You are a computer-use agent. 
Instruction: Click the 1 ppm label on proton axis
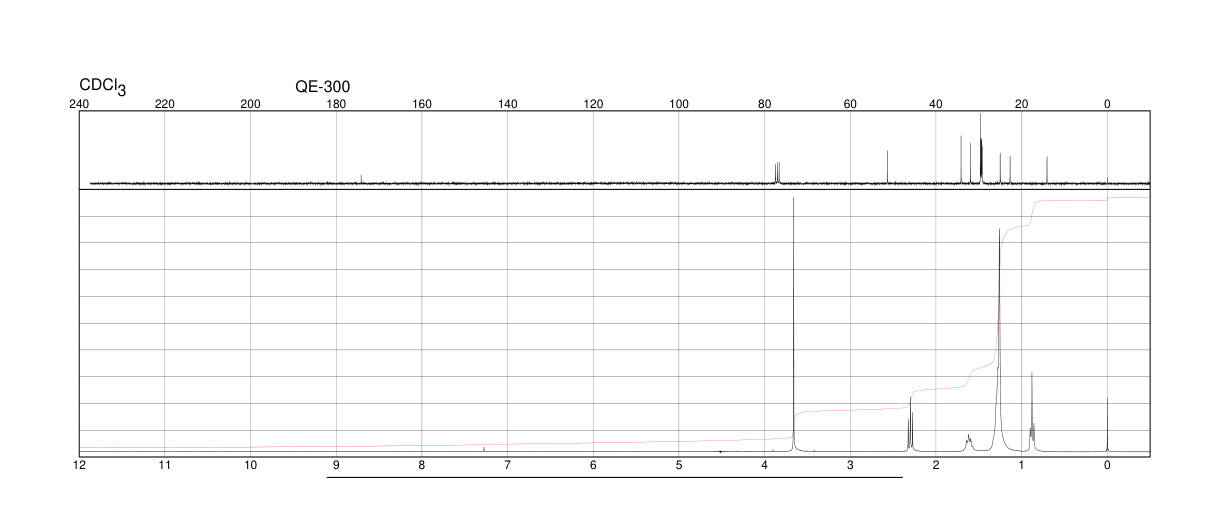tap(1021, 465)
